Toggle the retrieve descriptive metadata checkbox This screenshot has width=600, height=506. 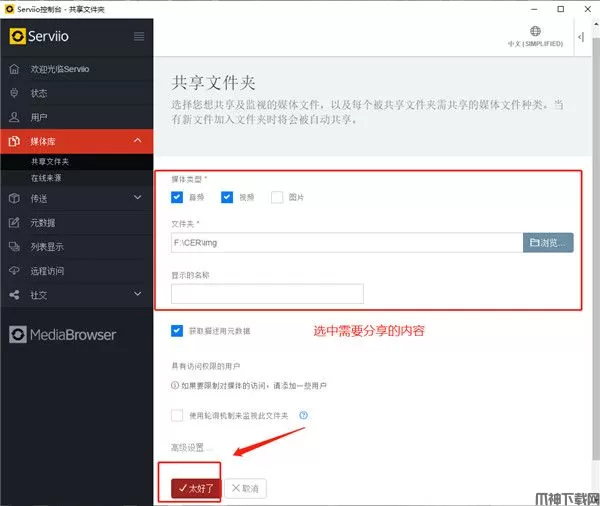(177, 331)
